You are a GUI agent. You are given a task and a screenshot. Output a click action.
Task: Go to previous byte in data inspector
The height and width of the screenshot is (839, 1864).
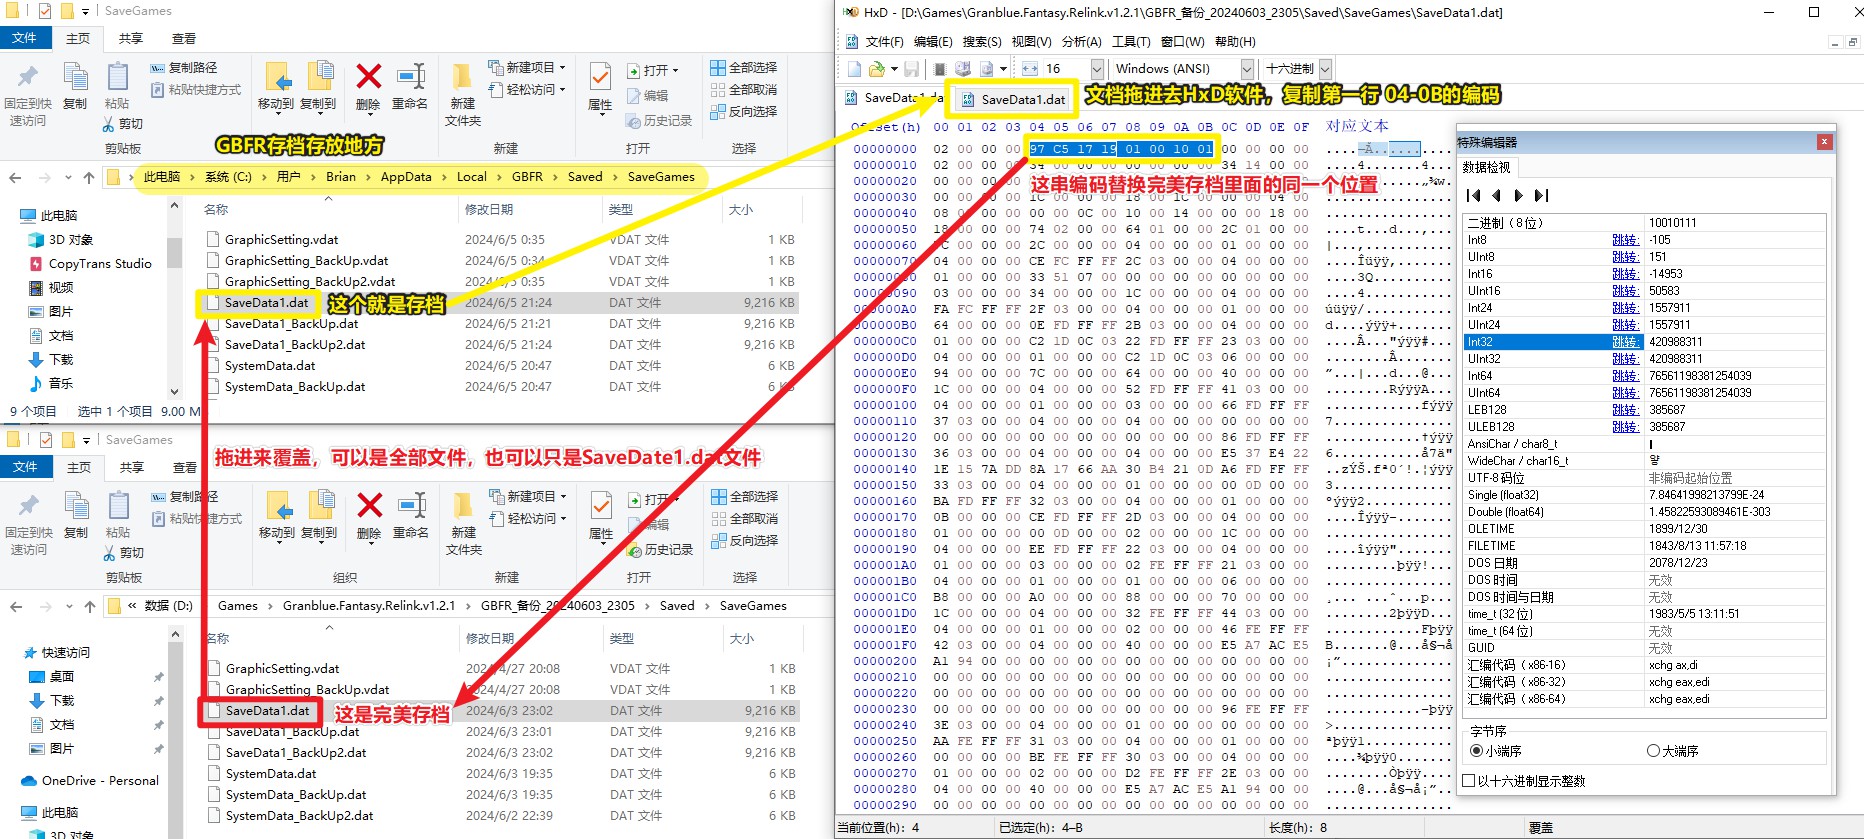[1496, 195]
